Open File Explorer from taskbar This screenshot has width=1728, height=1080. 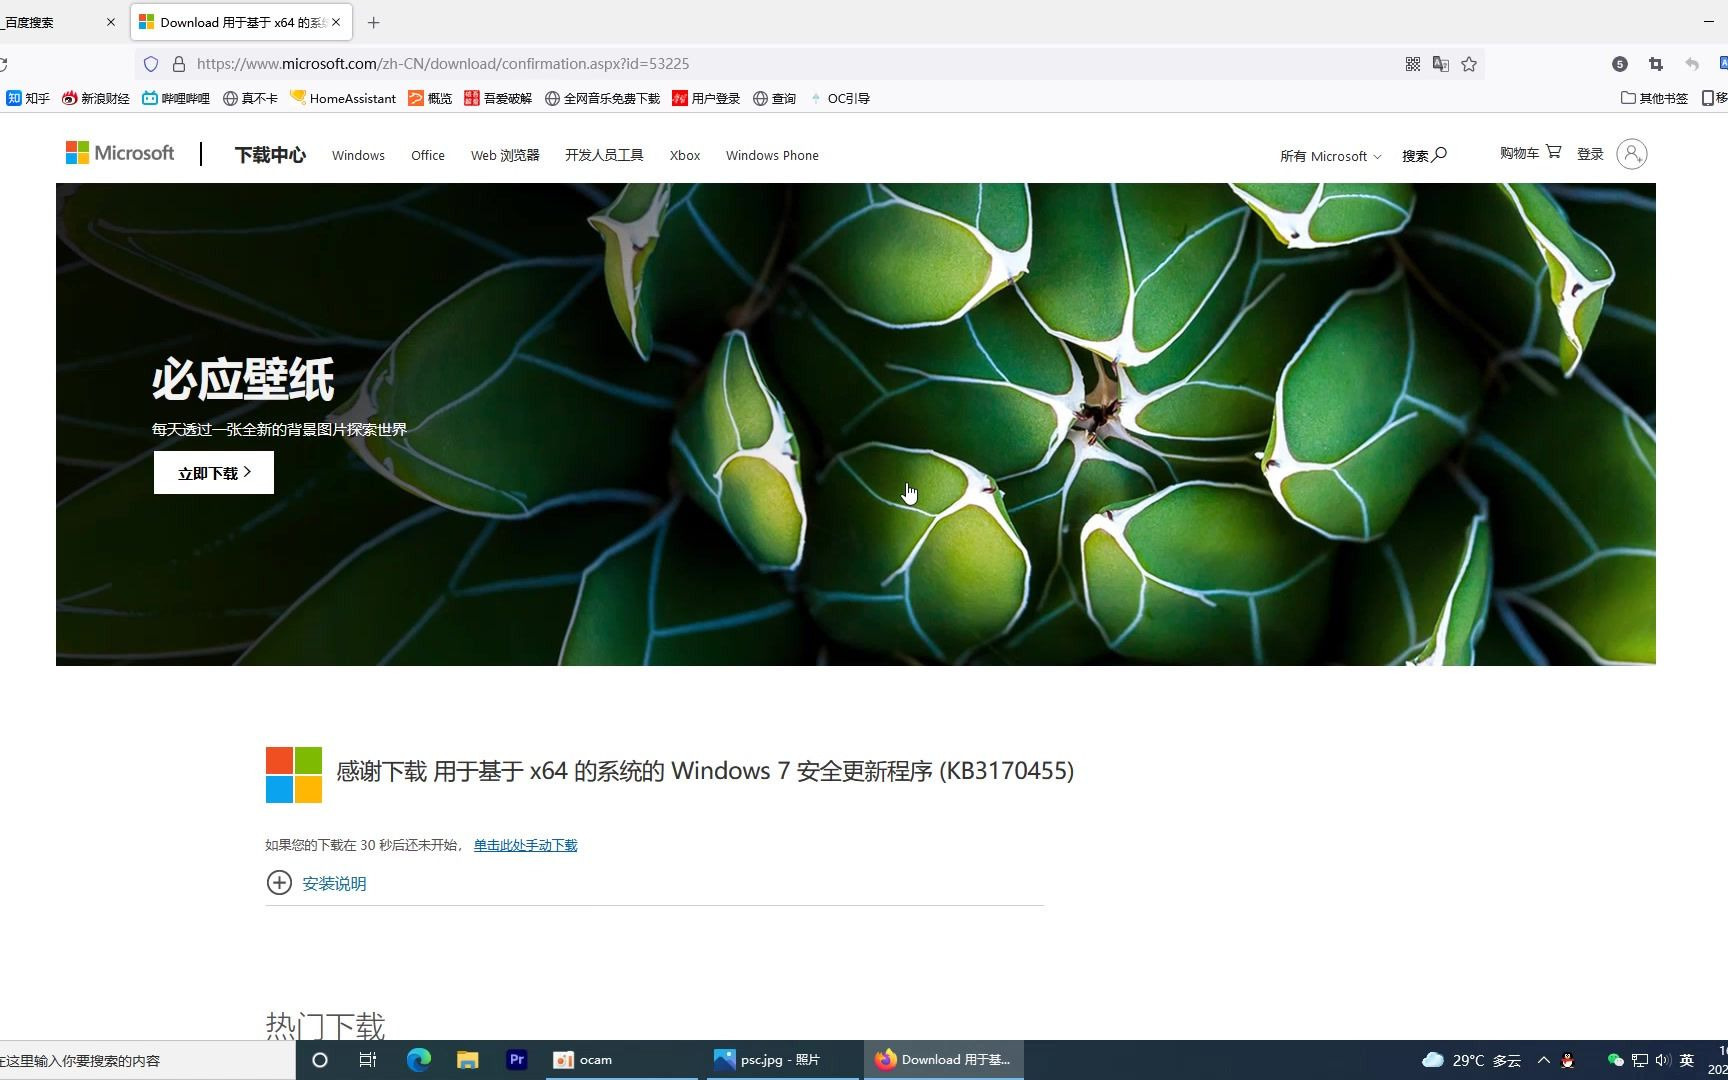pos(467,1060)
